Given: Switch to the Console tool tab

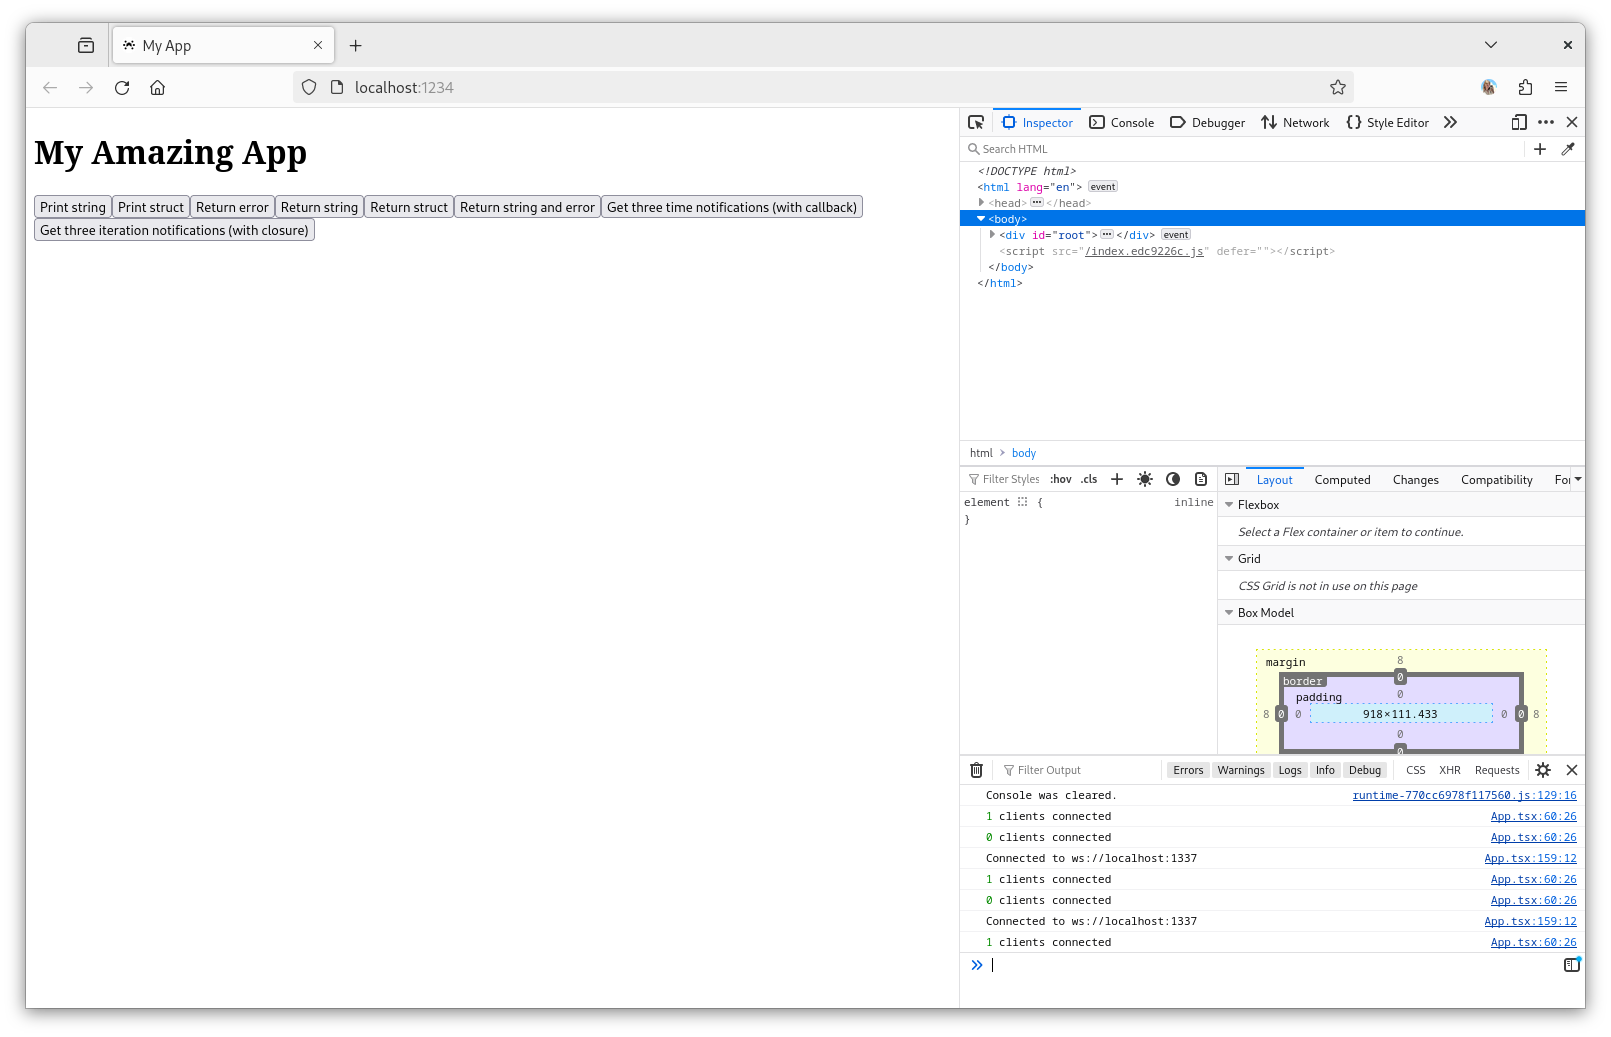Looking at the screenshot, I should tap(1122, 122).
